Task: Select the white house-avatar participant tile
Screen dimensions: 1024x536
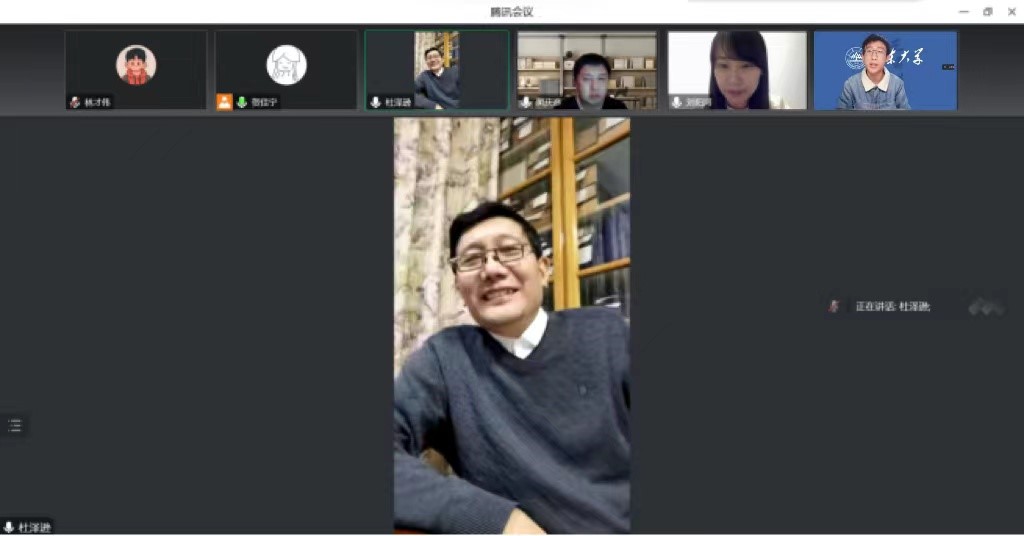Action: click(286, 66)
